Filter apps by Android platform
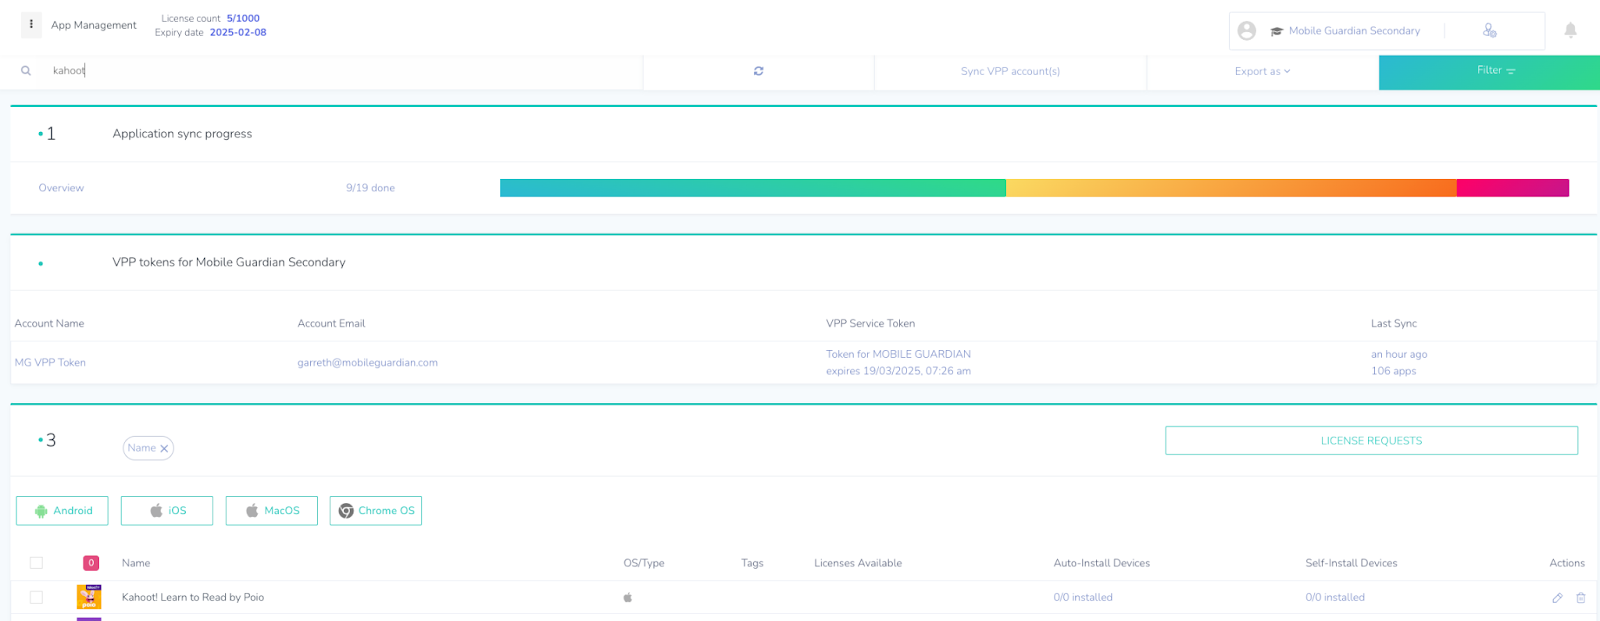Screen dimensions: 1600x621 point(62,511)
